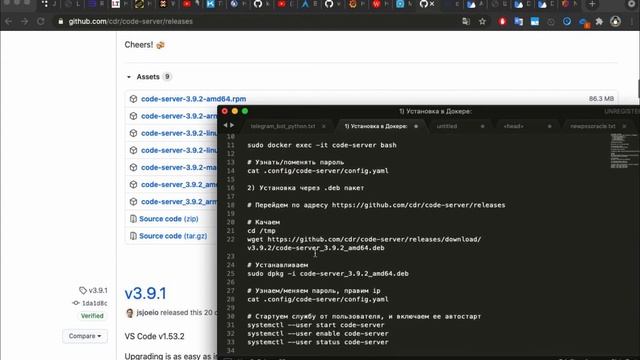640x360 pixels.
Task: Click the Assets count badge 9
Action: coord(167,77)
